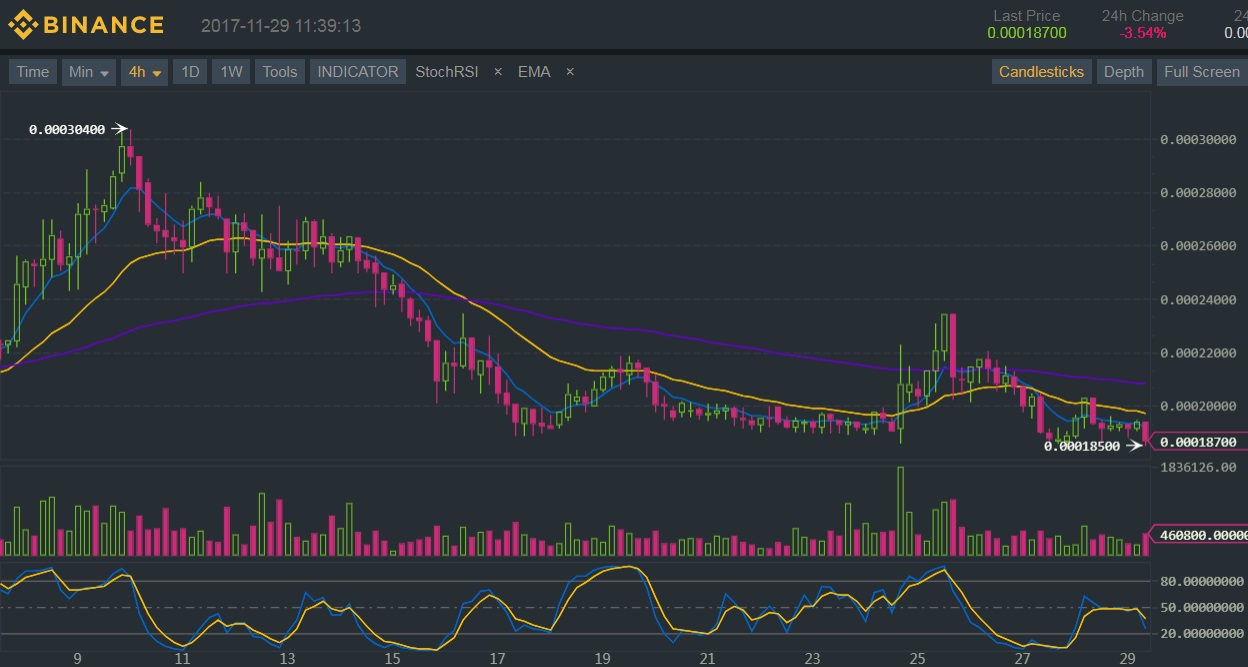Toggle the Candlesticks chart view
1248x667 pixels.
point(1041,72)
